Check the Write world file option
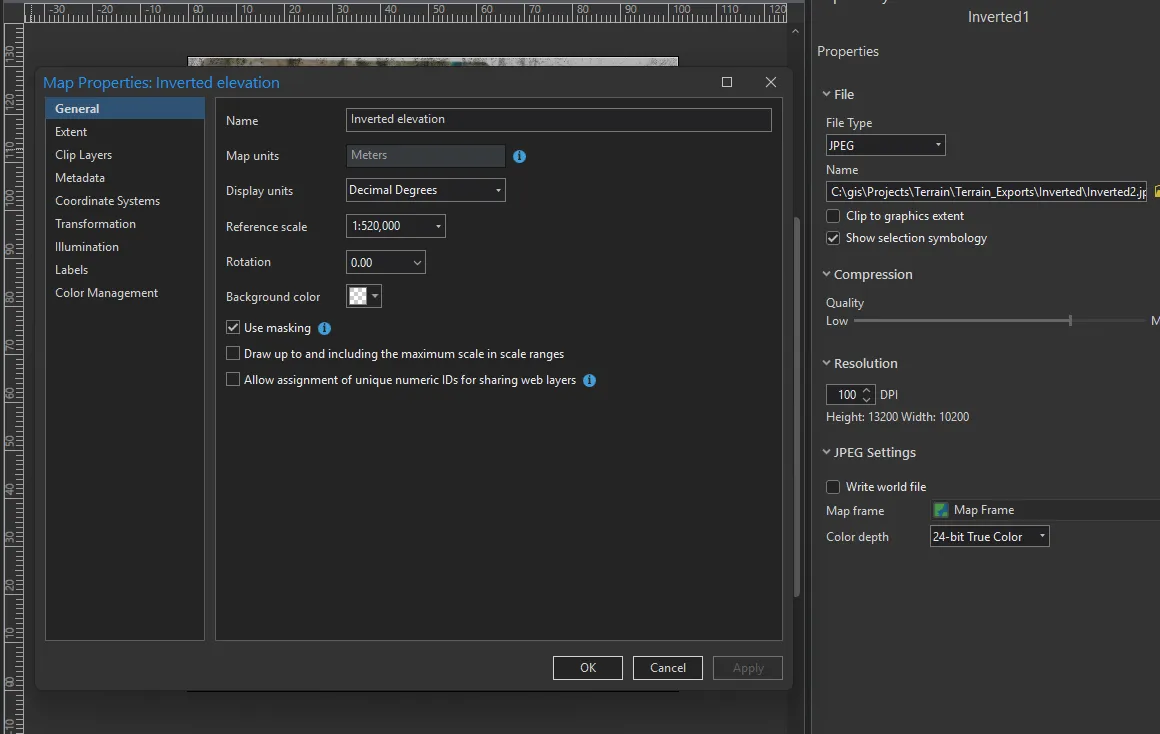 click(x=833, y=487)
